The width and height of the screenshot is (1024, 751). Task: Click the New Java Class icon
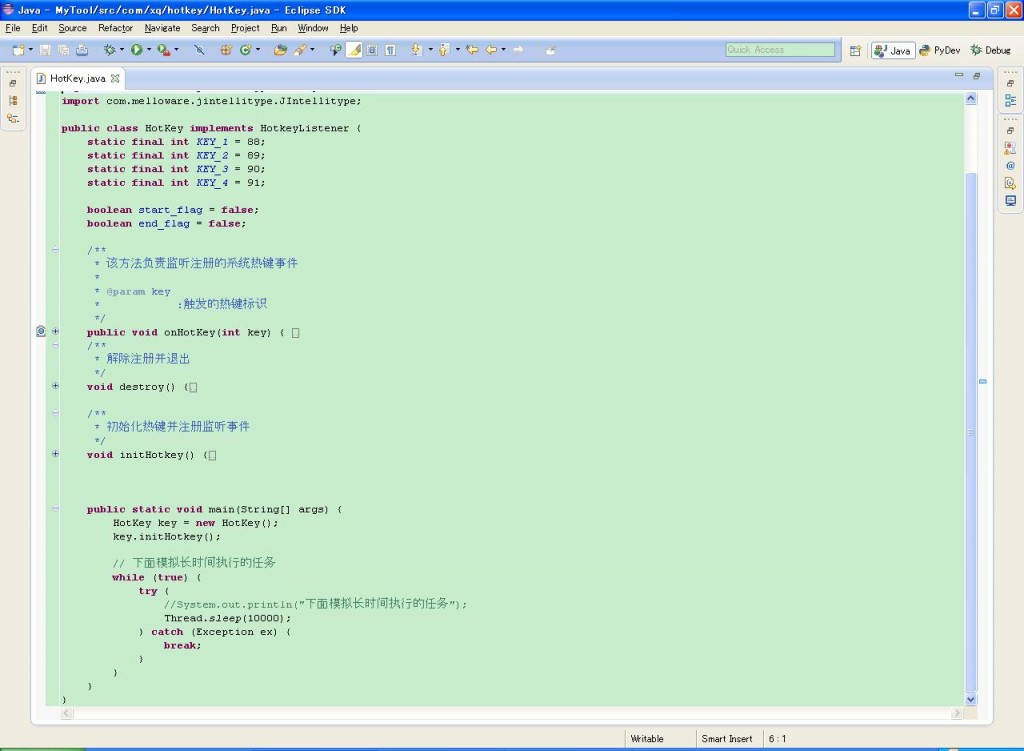click(x=245, y=49)
